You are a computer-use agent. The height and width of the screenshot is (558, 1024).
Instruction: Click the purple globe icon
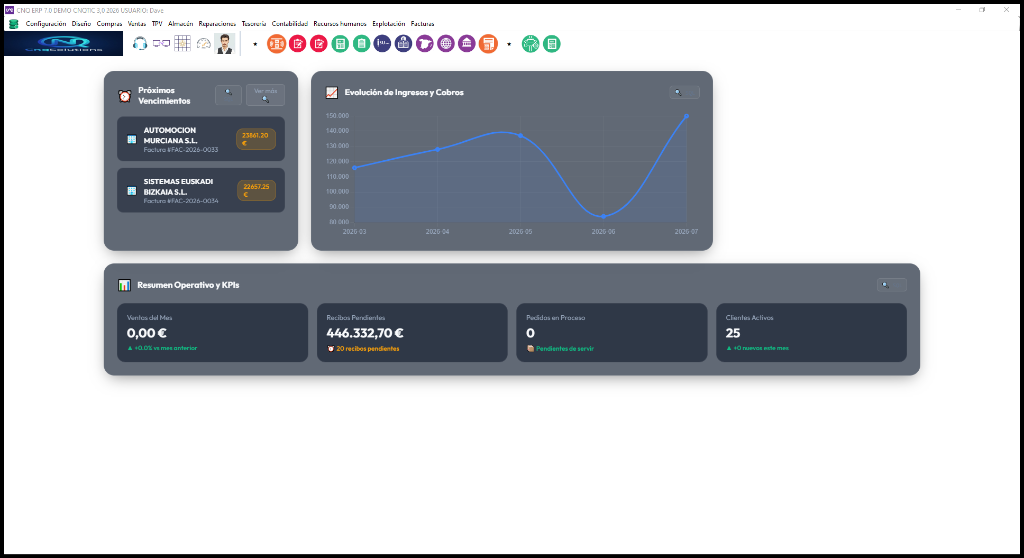[446, 44]
